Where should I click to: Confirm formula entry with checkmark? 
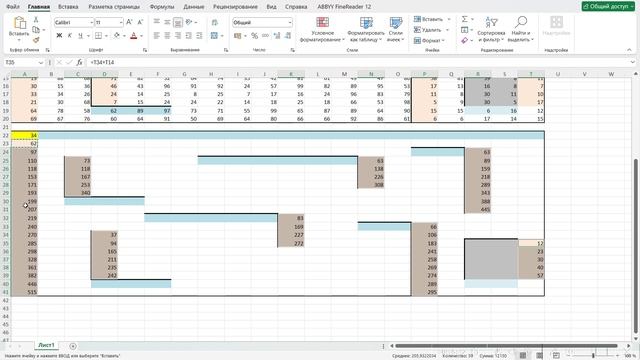(x=69, y=62)
